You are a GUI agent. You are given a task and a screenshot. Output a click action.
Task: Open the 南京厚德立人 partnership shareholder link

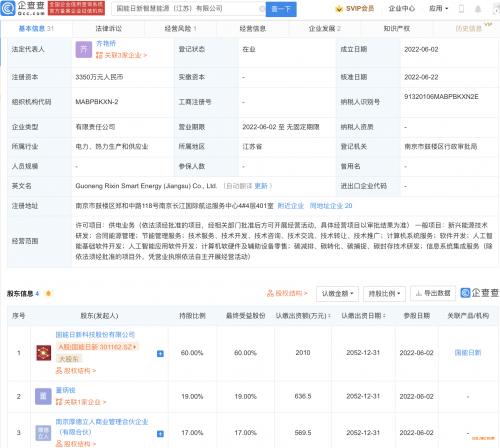pos(102,427)
